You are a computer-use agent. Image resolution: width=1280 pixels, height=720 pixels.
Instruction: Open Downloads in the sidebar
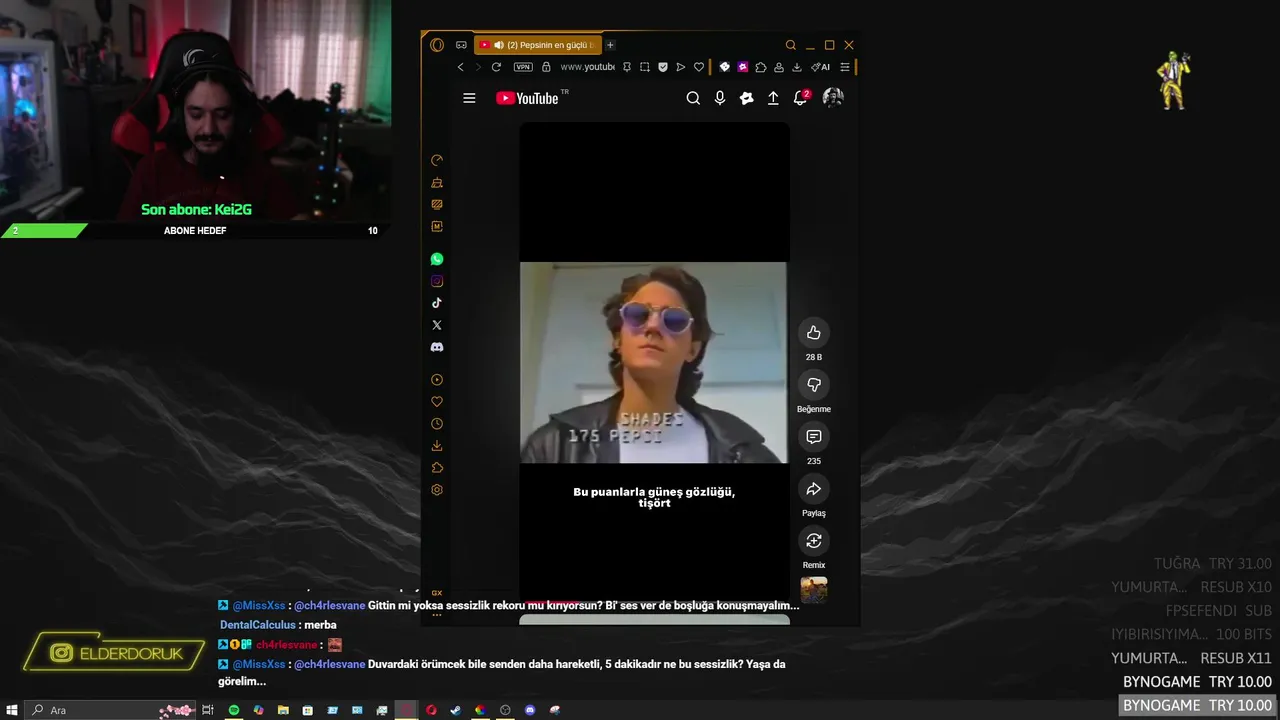tap(437, 446)
